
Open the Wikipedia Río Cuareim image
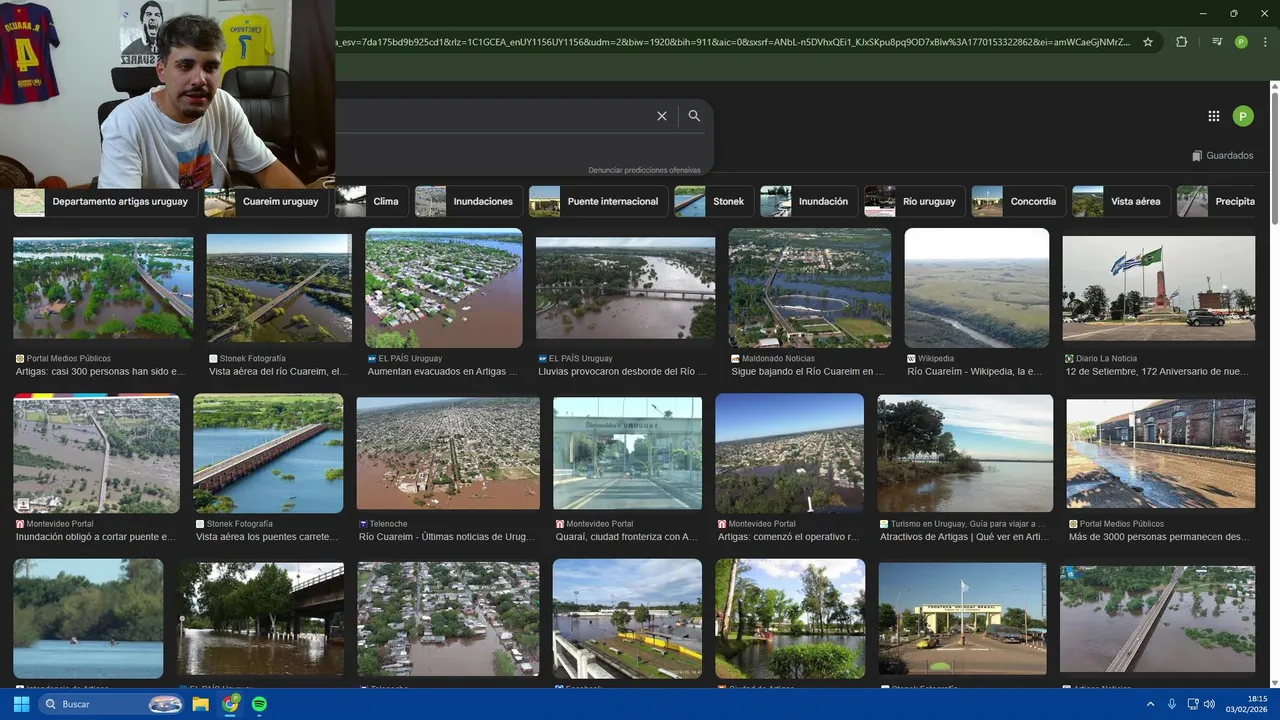tap(977, 288)
